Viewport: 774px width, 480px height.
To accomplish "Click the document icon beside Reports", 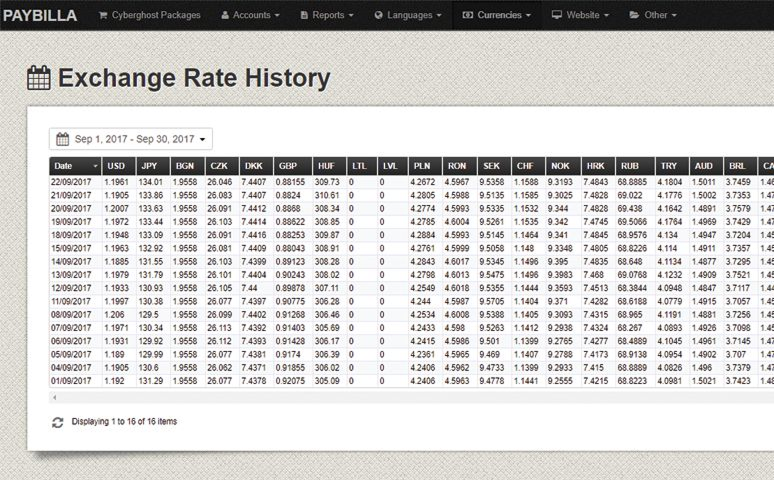I will pyautogui.click(x=302, y=15).
